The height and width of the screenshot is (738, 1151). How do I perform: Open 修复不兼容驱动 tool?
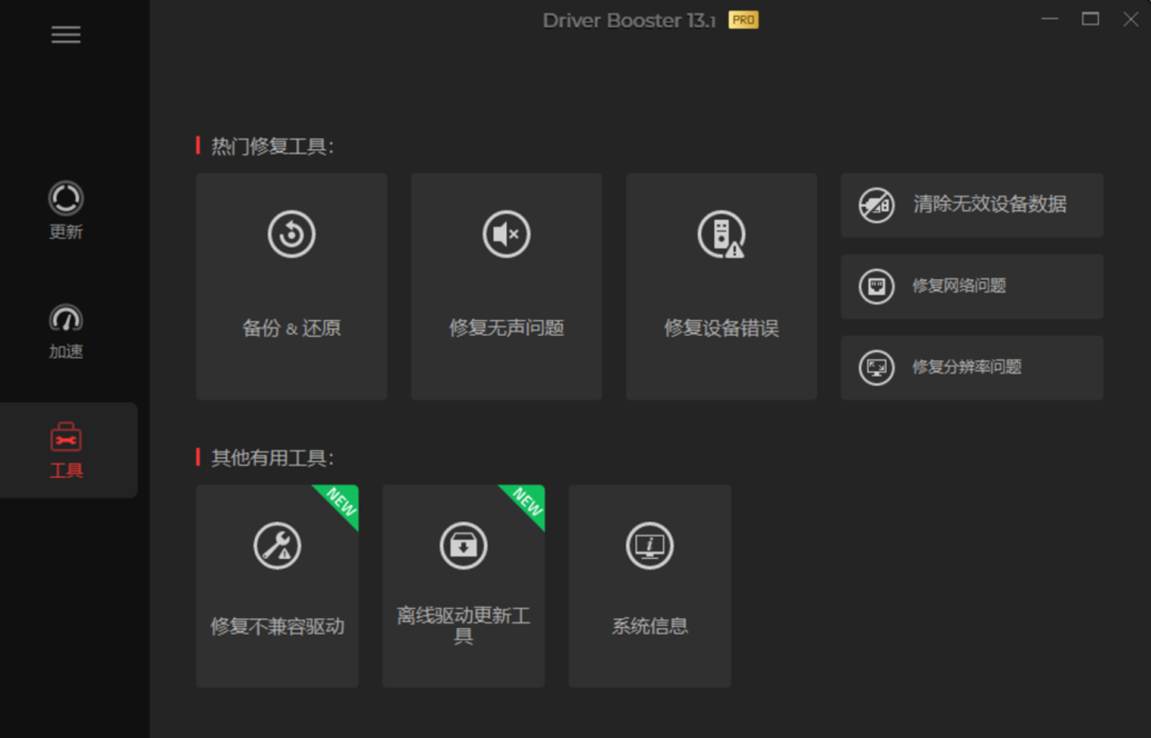[277, 585]
